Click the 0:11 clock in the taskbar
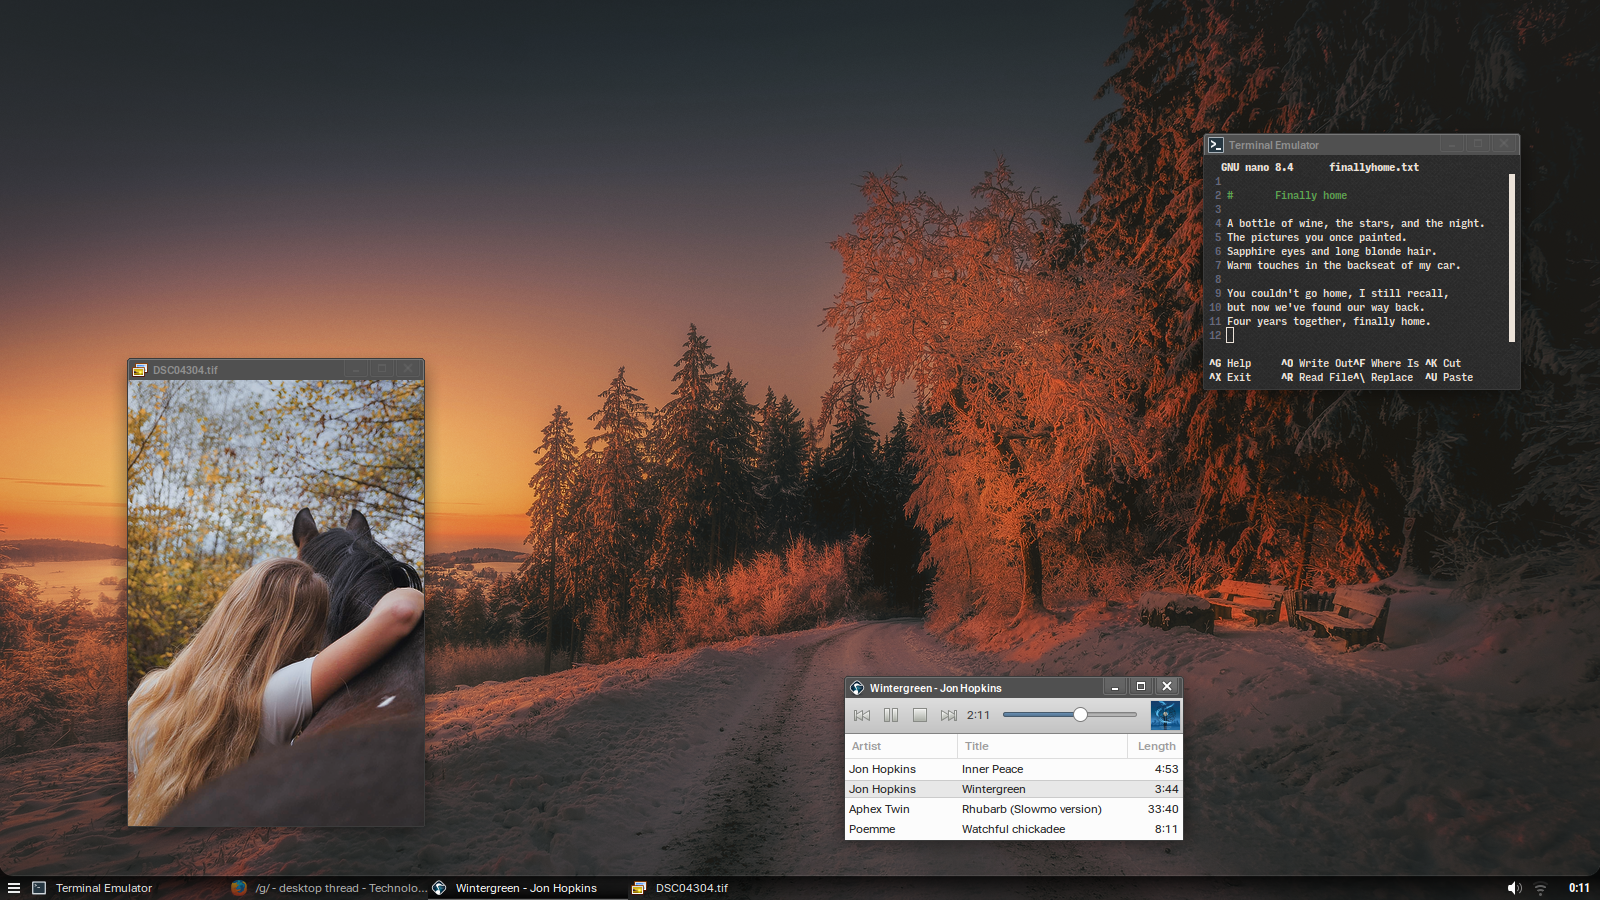This screenshot has height=900, width=1600. pos(1579,888)
